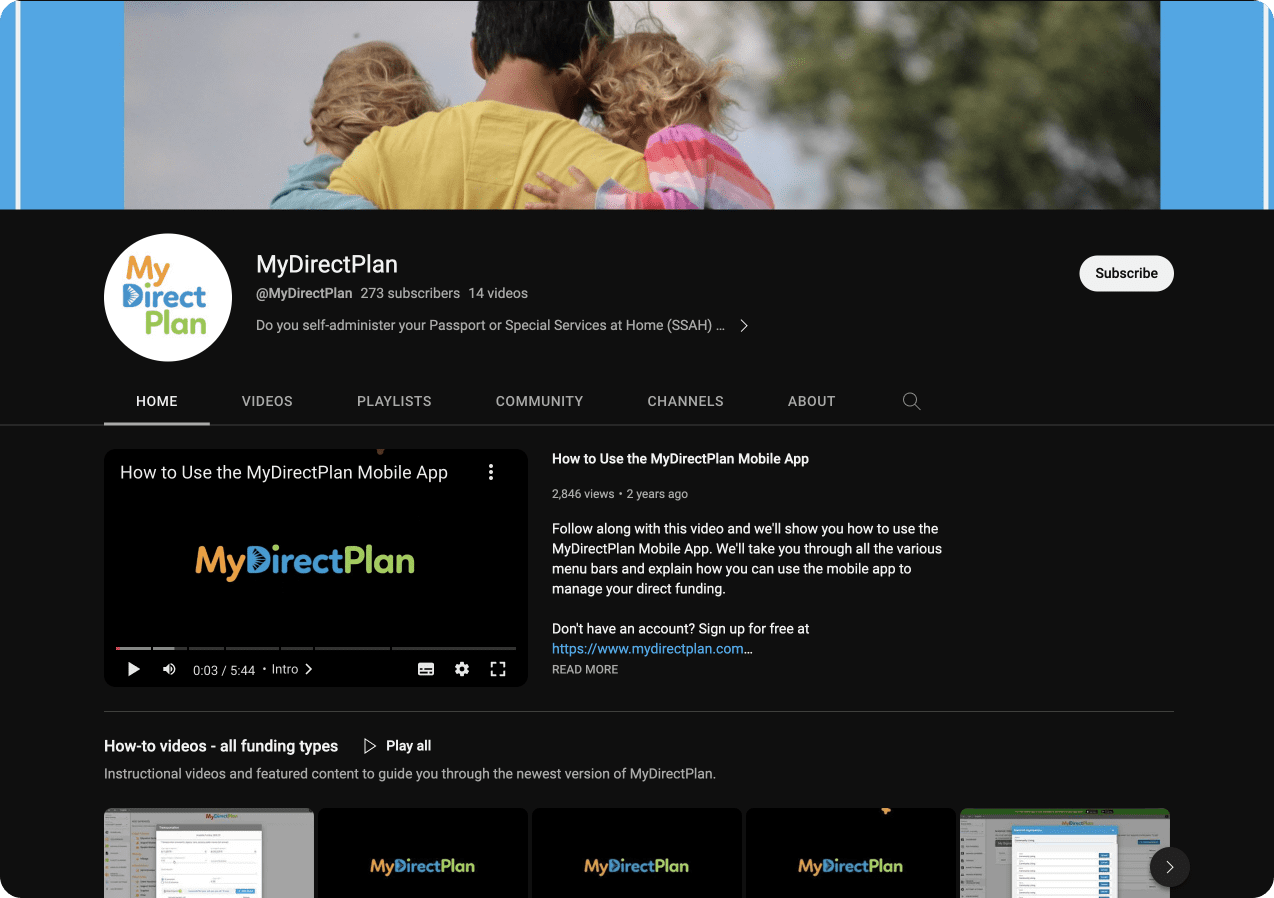Screen dimensions: 1274x898
Task: Expand the channel description chevron
Action: click(744, 325)
